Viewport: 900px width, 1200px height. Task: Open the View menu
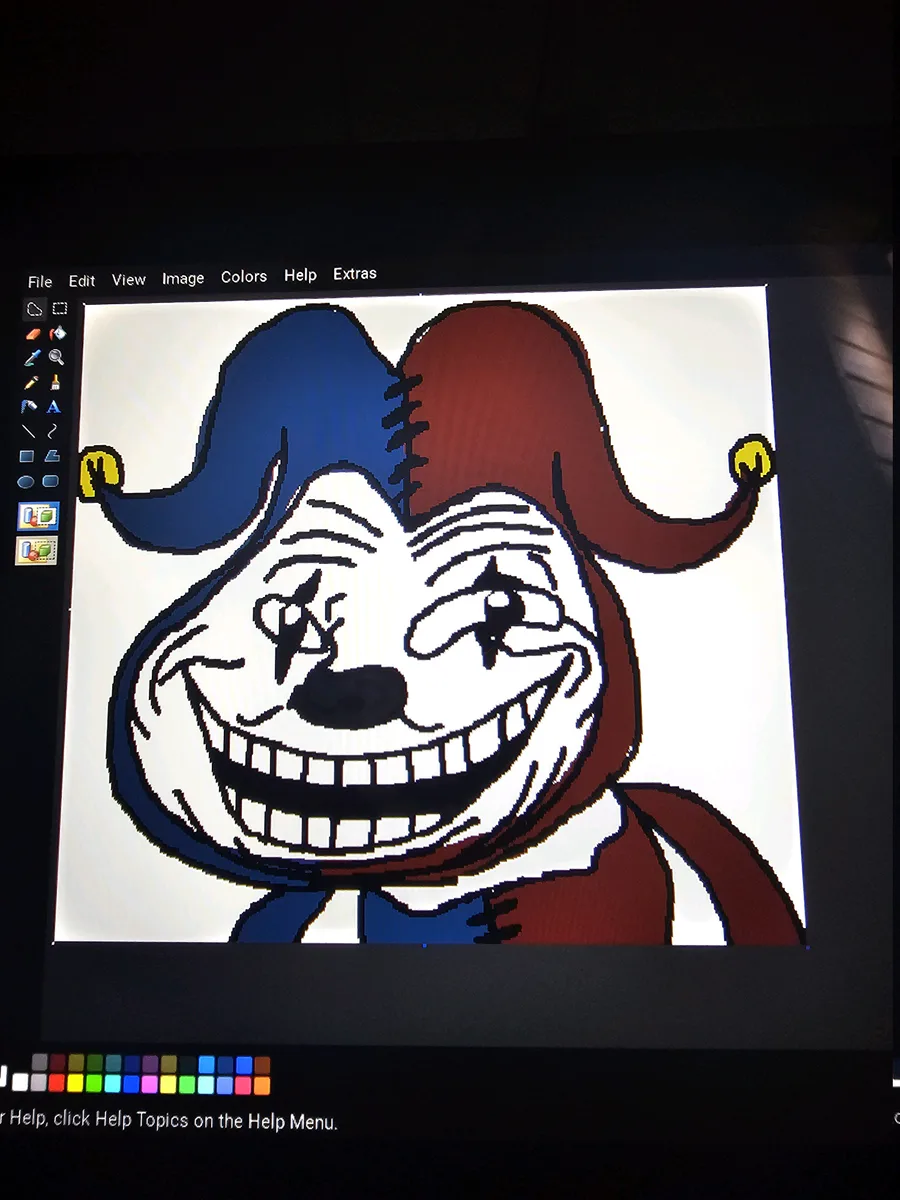click(x=129, y=280)
